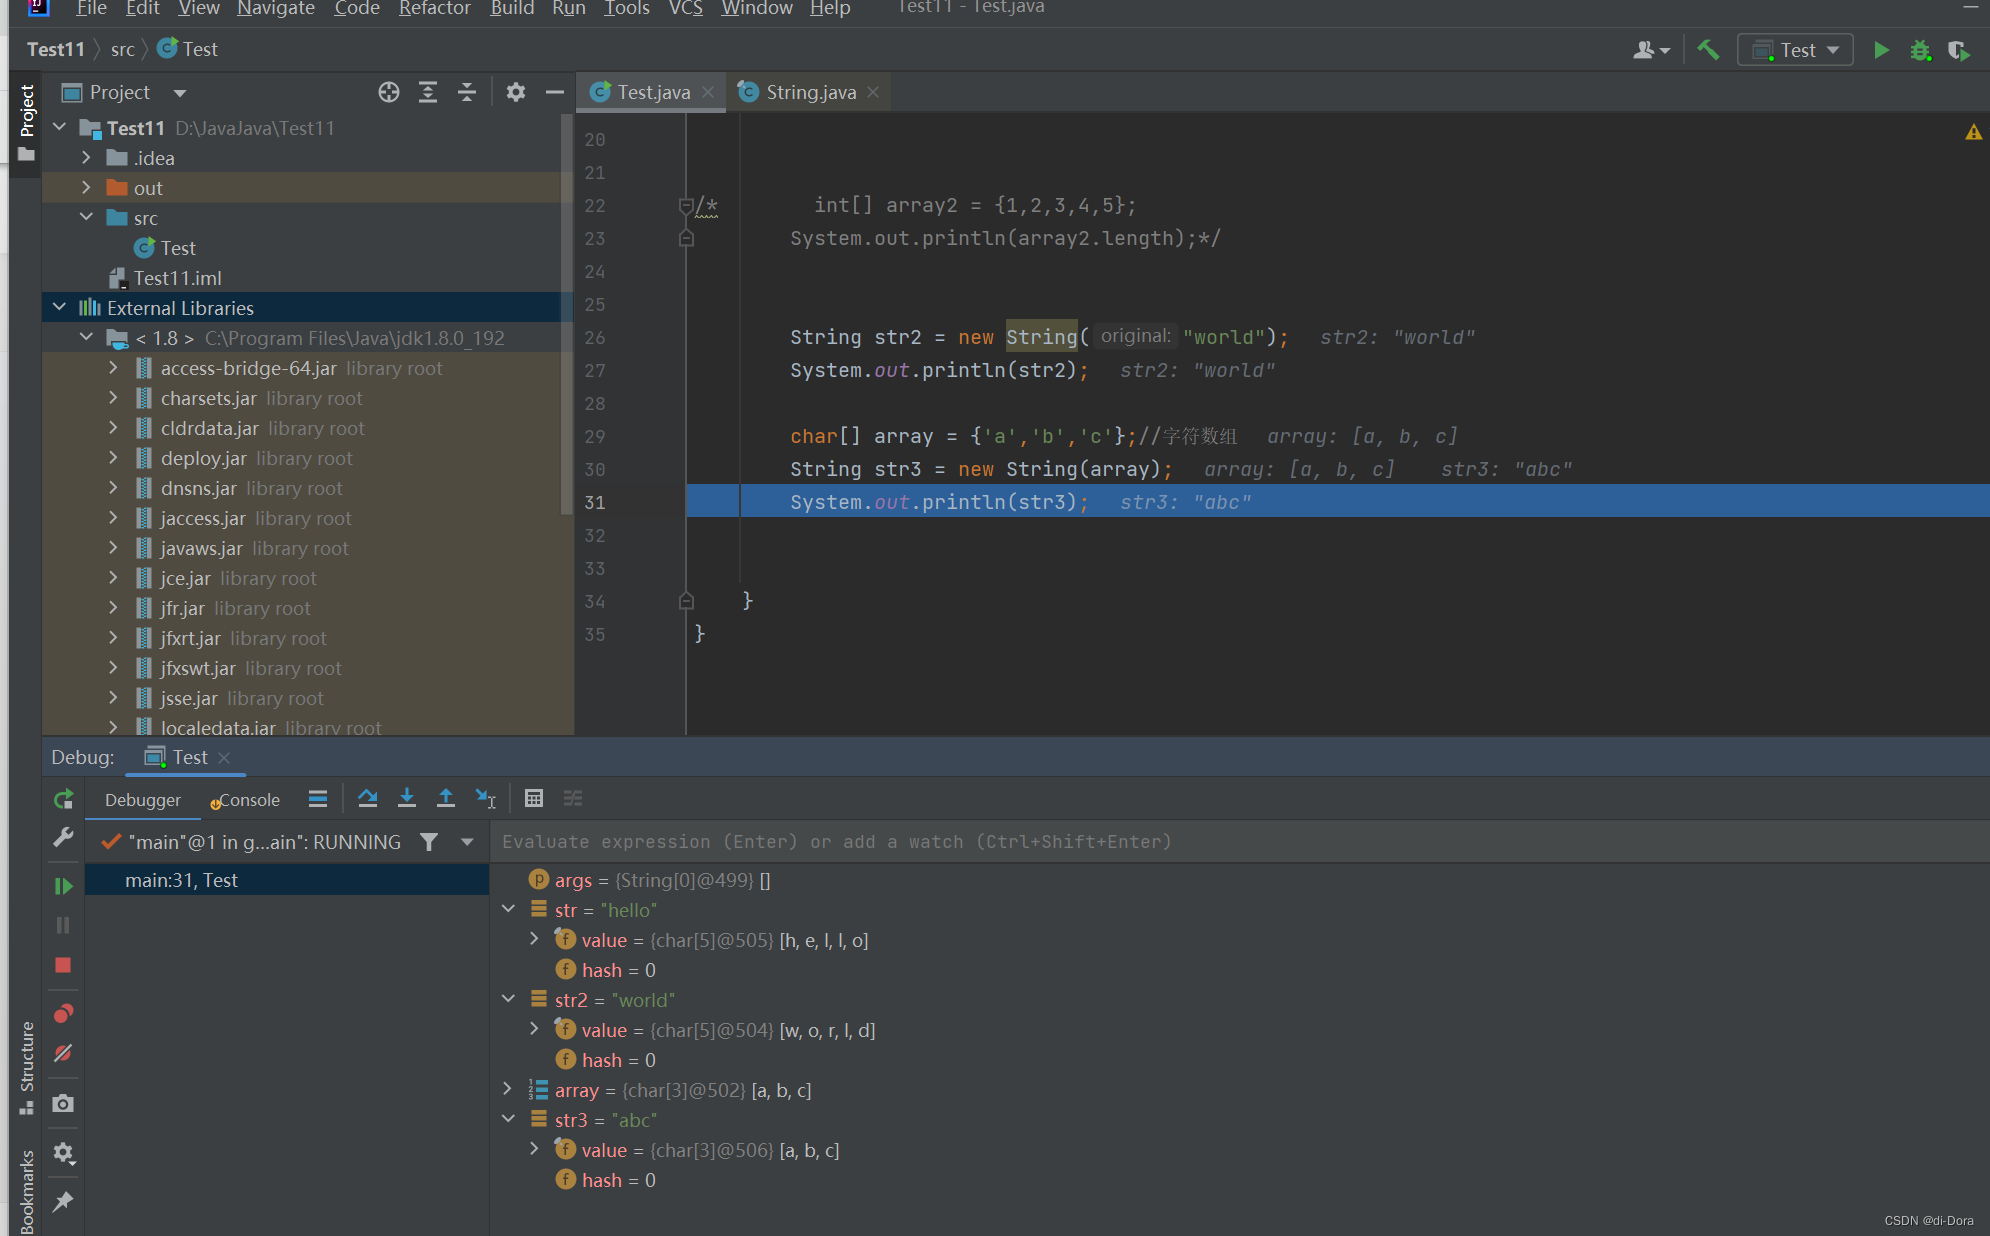Toggle the threads filter funnel icon
The image size is (1990, 1236).
pos(429,842)
